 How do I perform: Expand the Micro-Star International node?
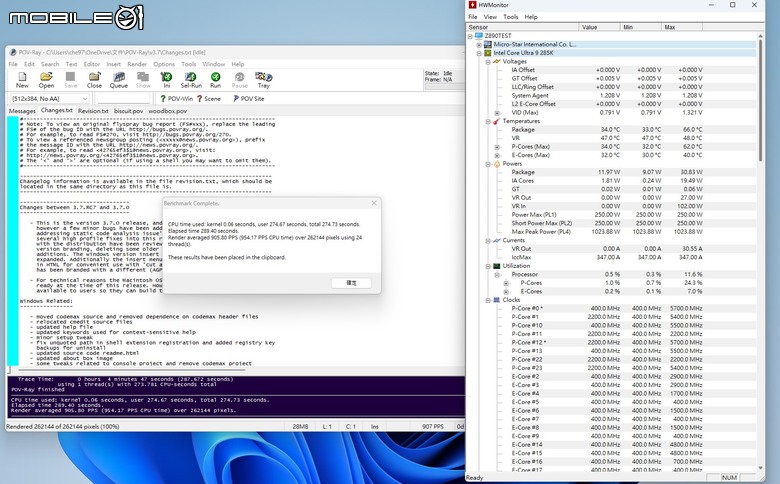point(479,44)
